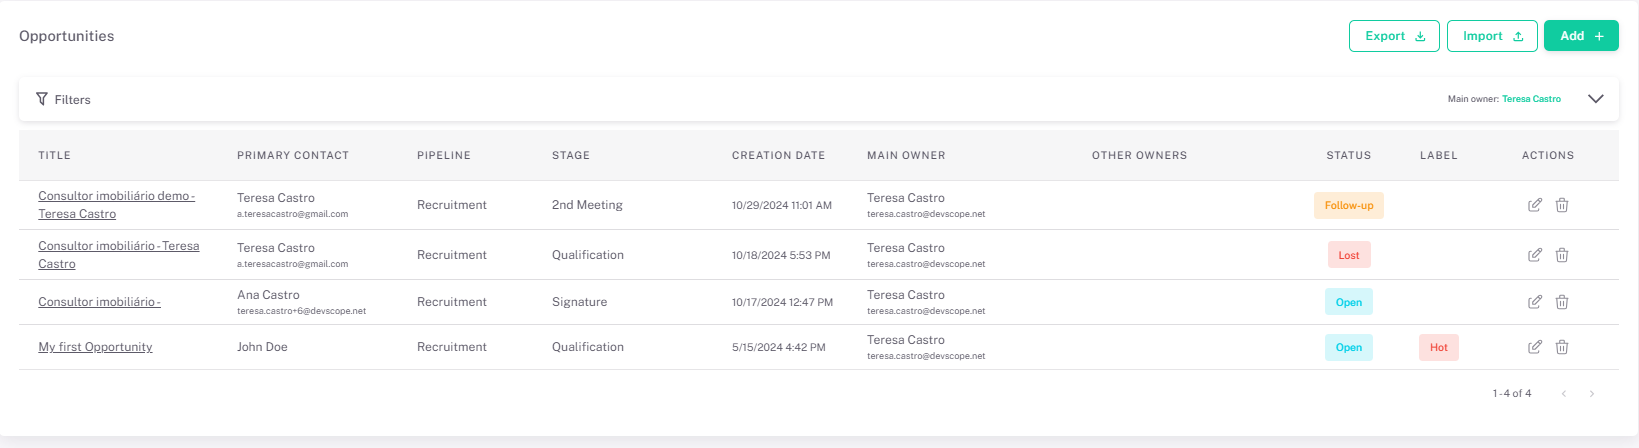This screenshot has width=1639, height=448.
Task: Click the Import button
Action: tap(1492, 36)
